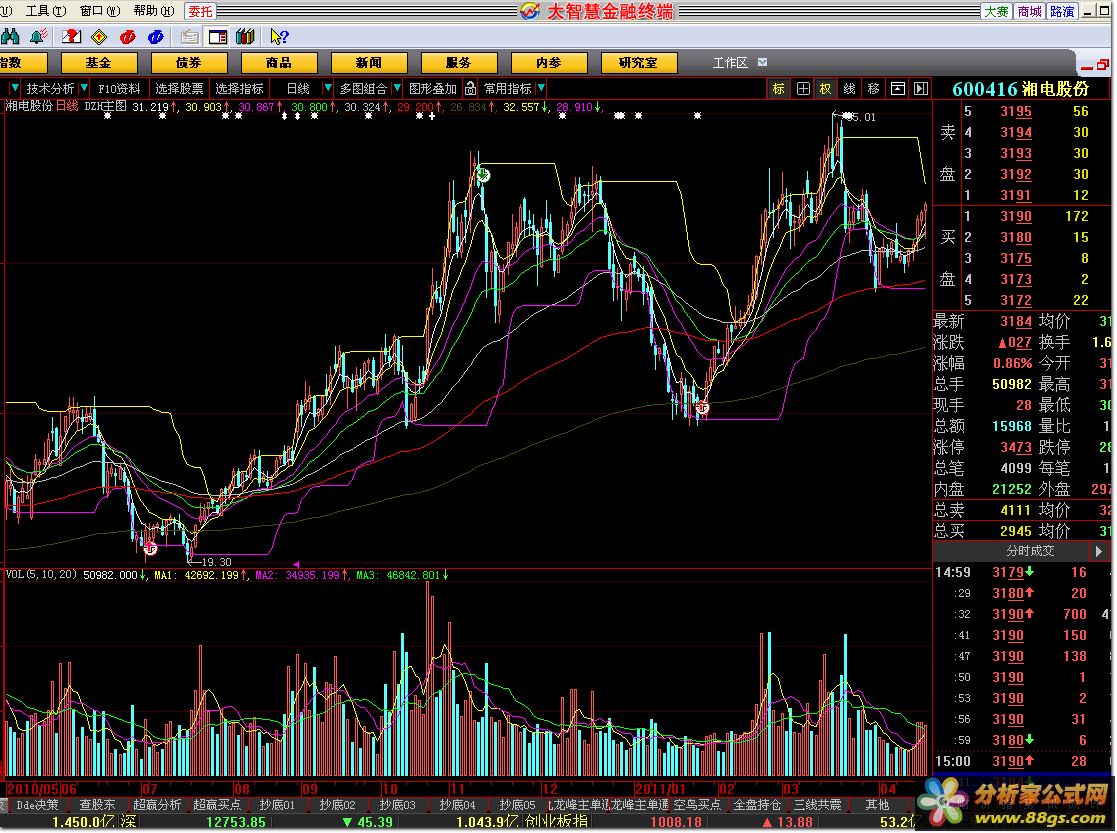Click the 委托 order entrust button
The width and height of the screenshot is (1117, 833).
point(200,11)
